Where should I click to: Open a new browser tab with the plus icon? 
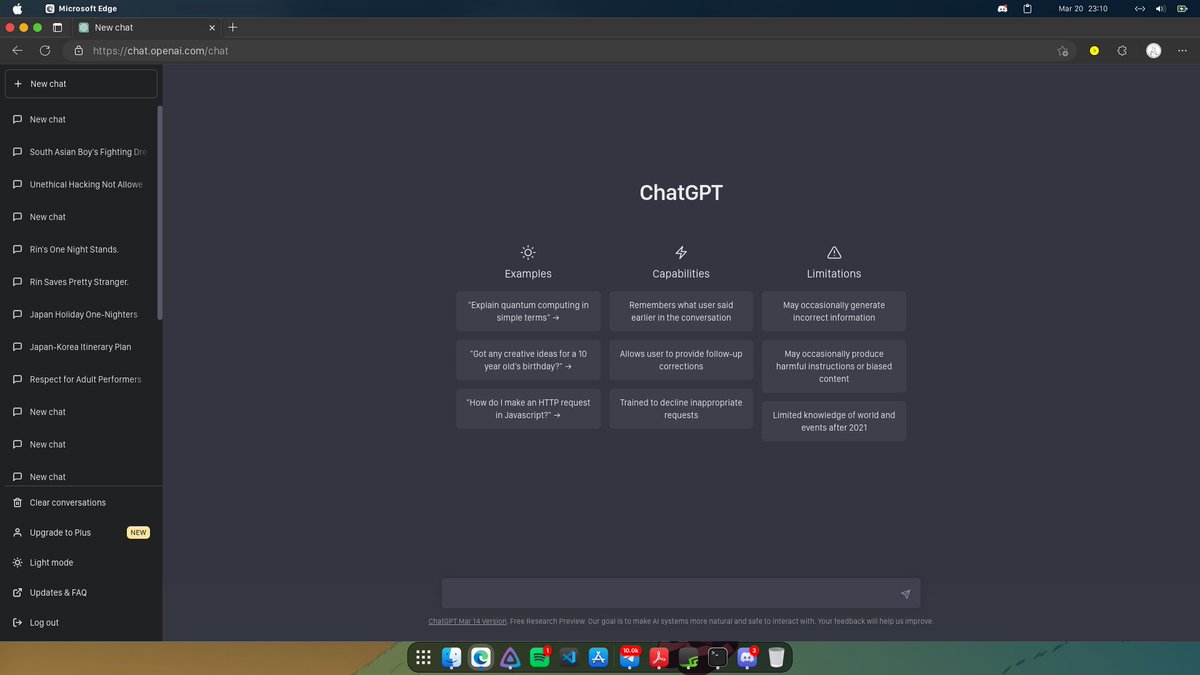tap(233, 27)
